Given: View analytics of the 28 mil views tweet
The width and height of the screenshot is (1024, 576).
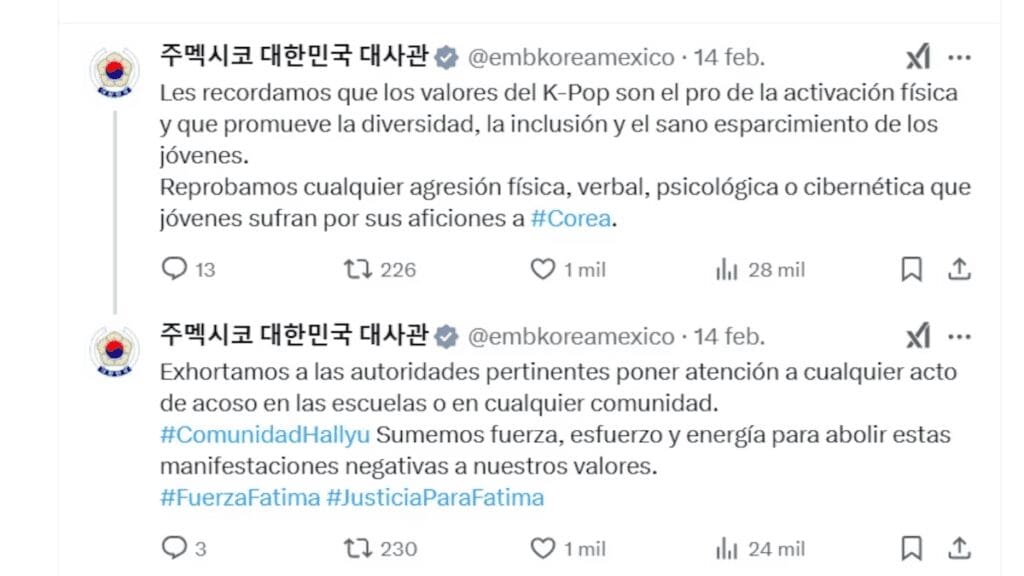Looking at the screenshot, I should pyautogui.click(x=727, y=269).
